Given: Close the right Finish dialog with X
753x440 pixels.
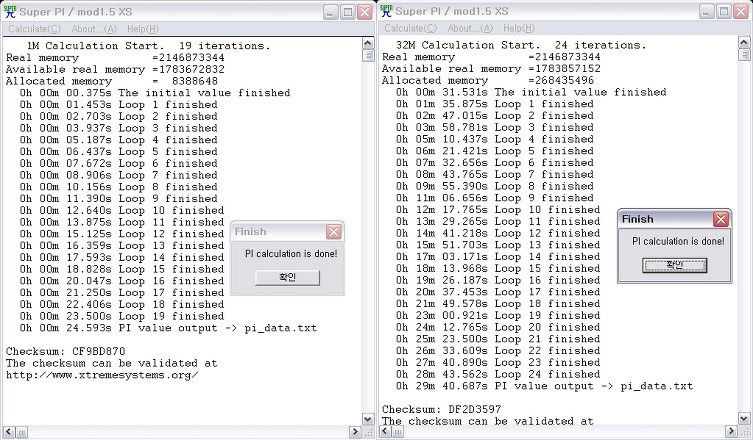Looking at the screenshot, I should point(721,220).
